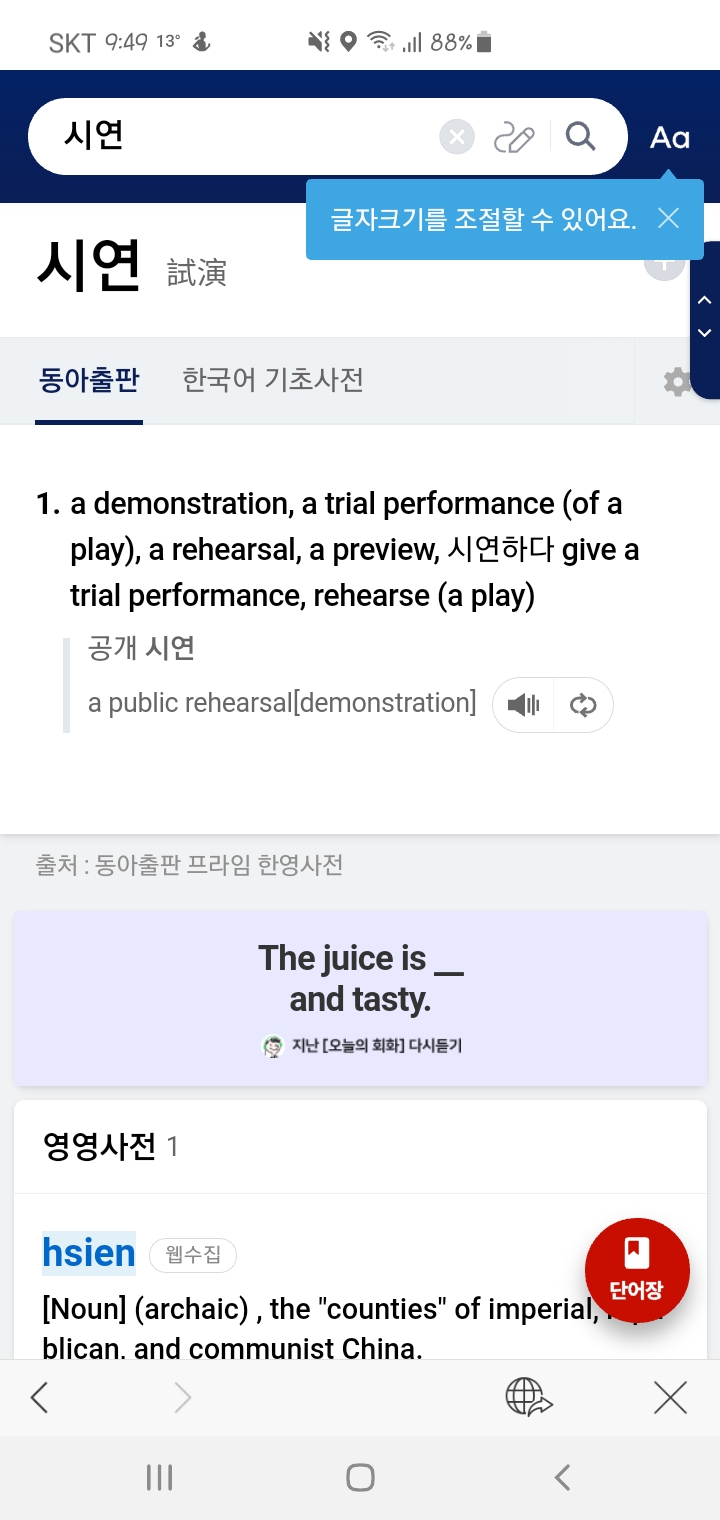Open font size Aa setting
Viewport: 720px width, 1520px height.
click(669, 137)
